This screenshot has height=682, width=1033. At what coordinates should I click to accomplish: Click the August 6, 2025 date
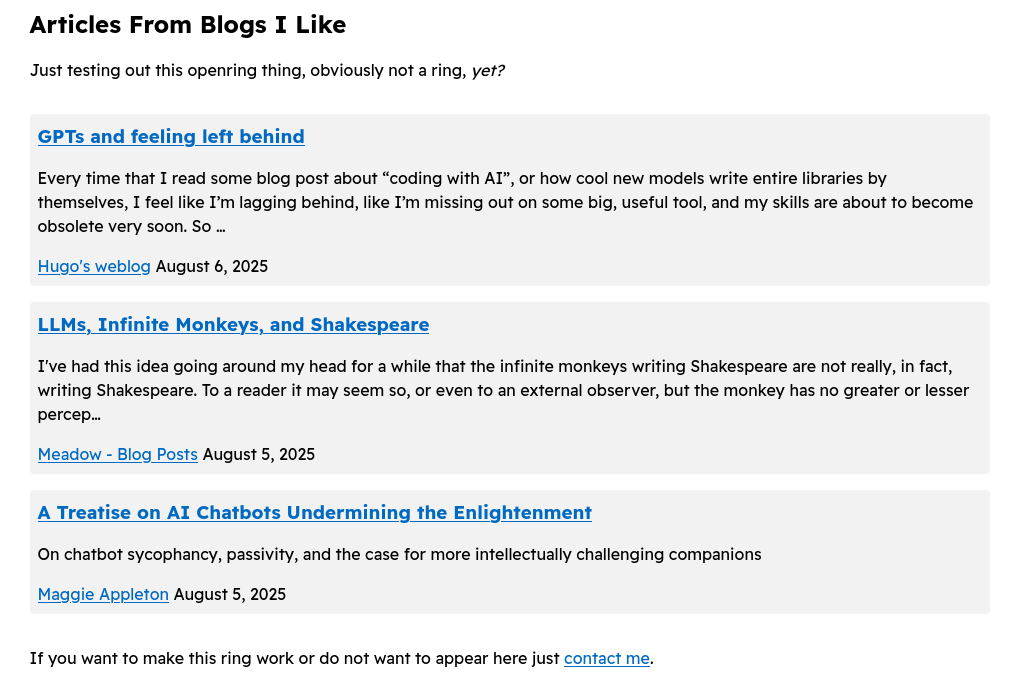pos(211,266)
